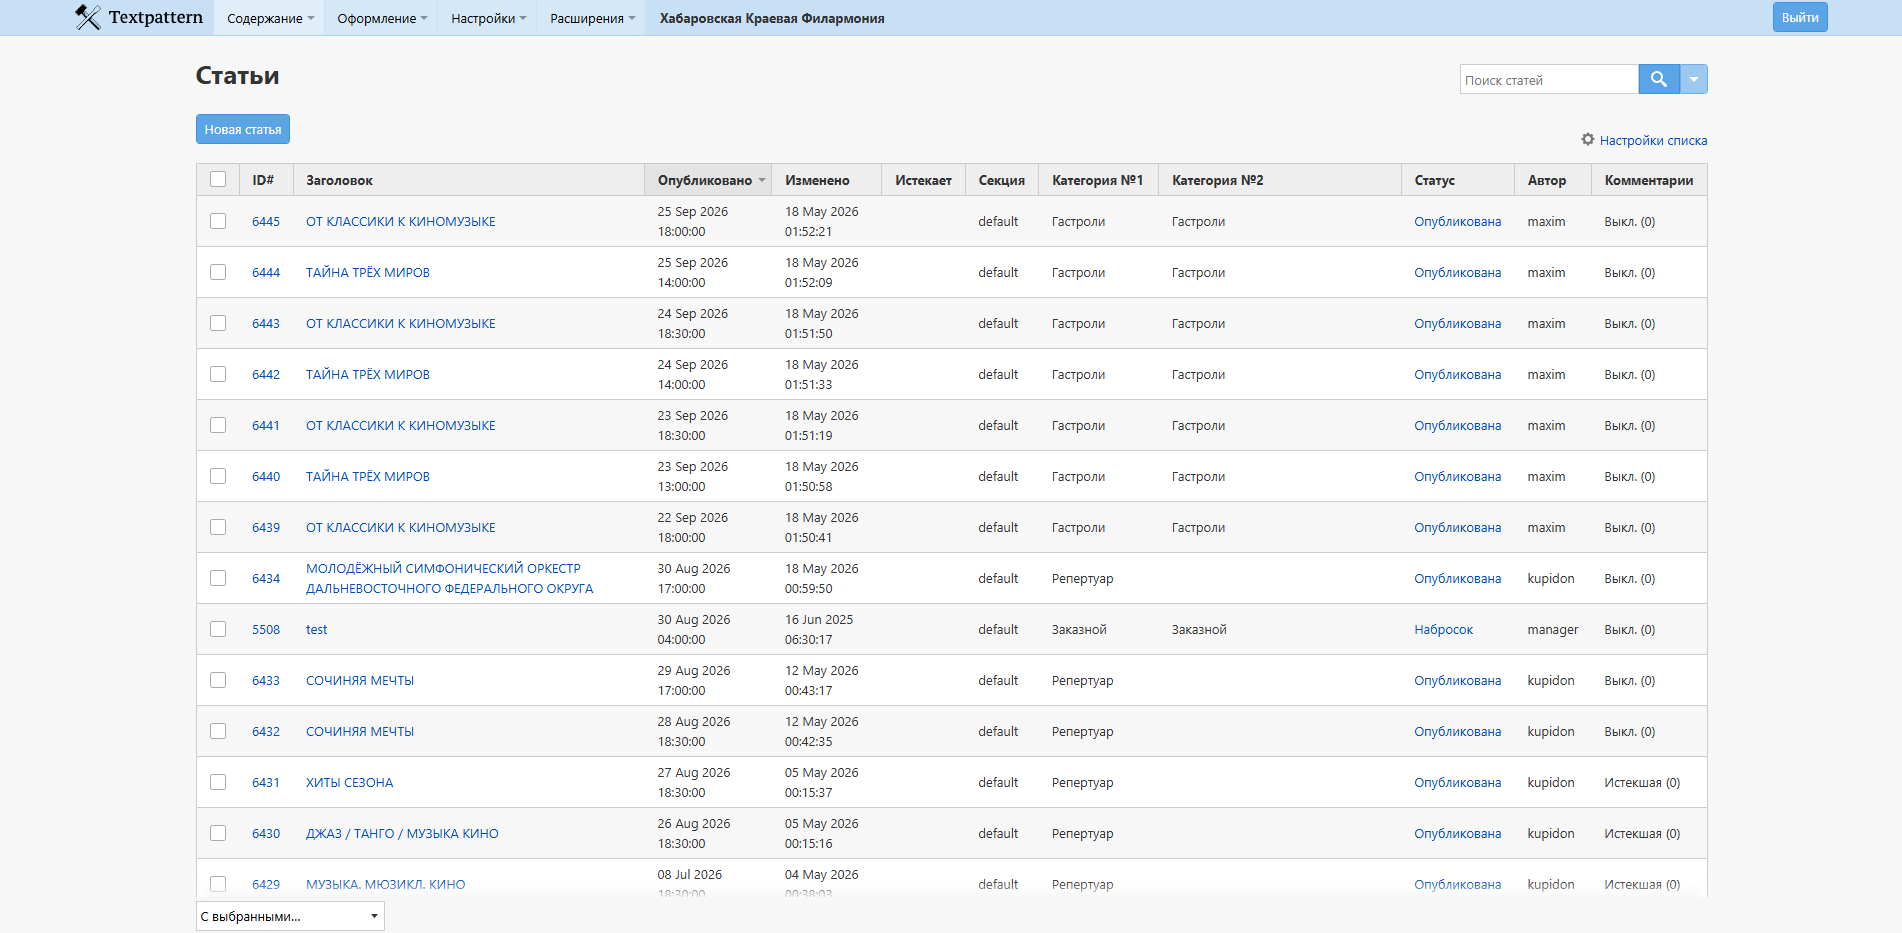
Task: Open the search options arrow dropdown
Action: pos(1694,79)
